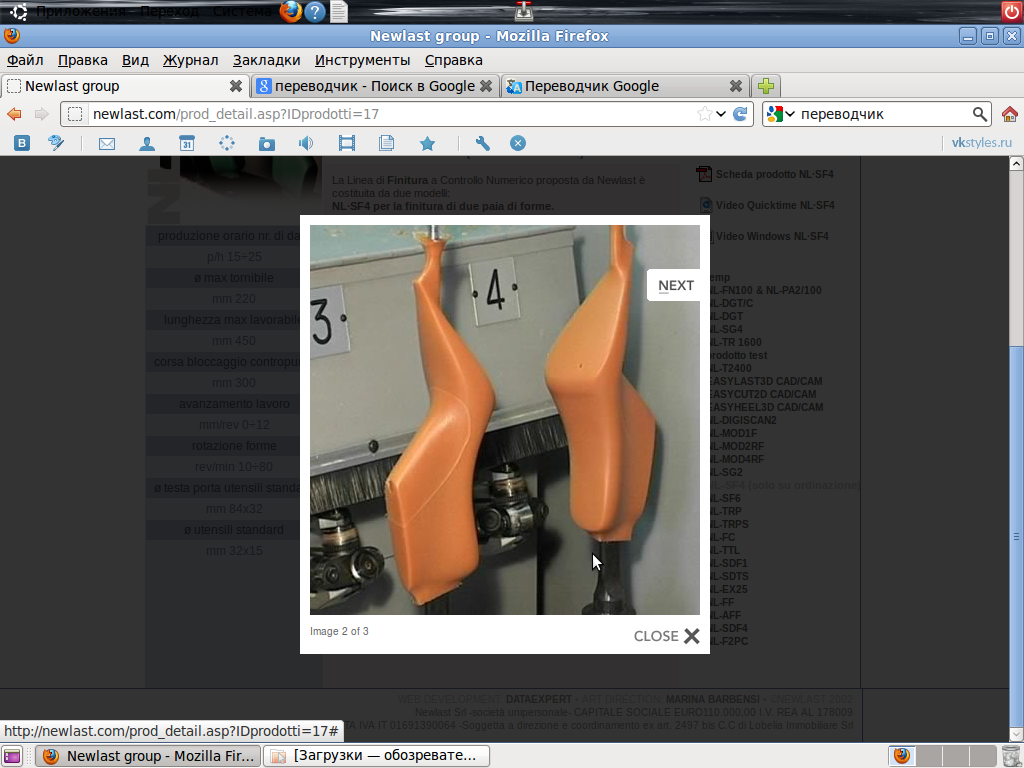Open the film strip video icon
The image size is (1024, 768).
tap(347, 143)
